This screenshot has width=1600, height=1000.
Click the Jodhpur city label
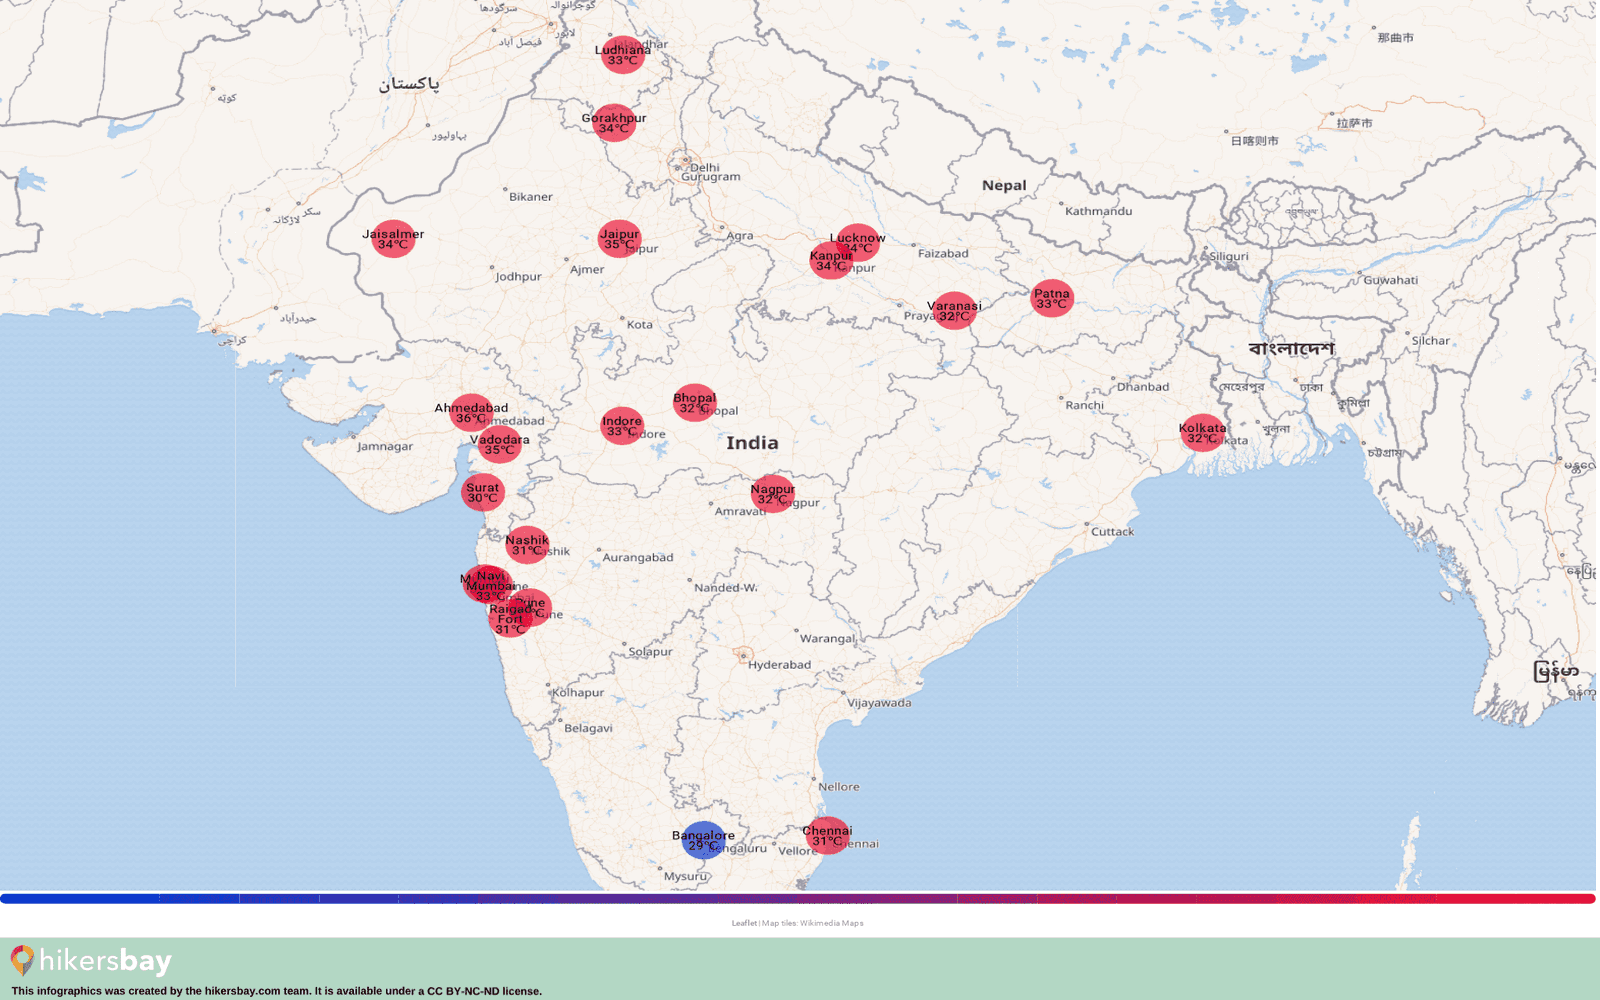(518, 277)
